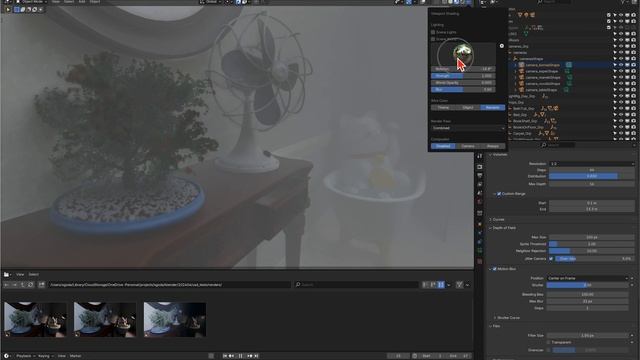Image resolution: width=640 pixels, height=360 pixels.
Task: Open the red checker Texture properties tab
Action: (480, 261)
